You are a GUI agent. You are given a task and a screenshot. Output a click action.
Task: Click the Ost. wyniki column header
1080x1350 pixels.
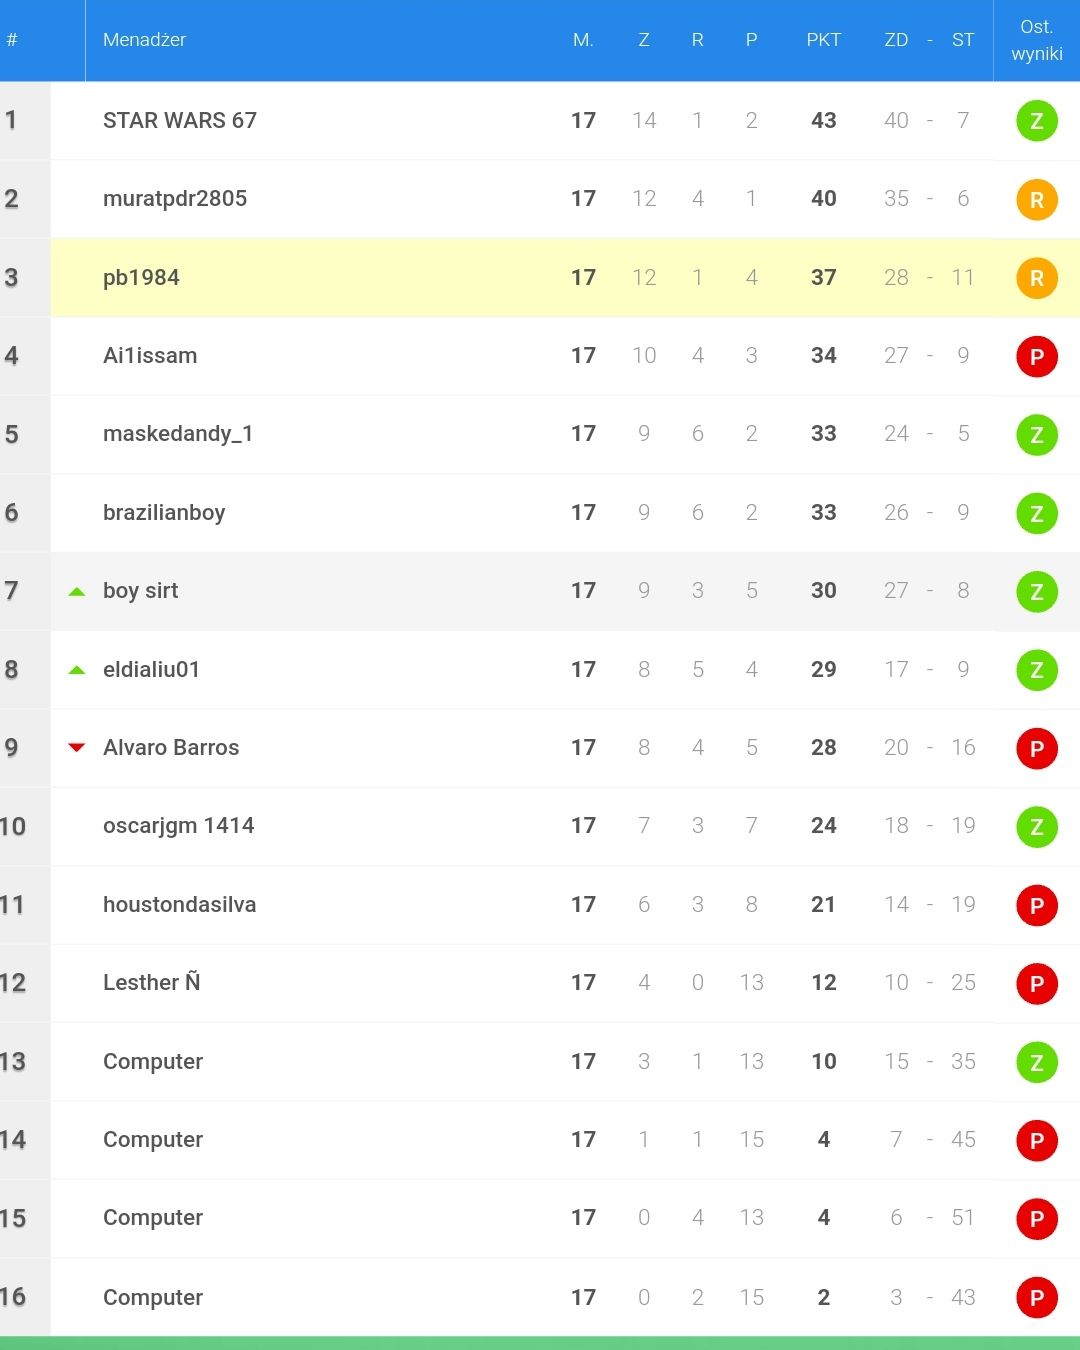coord(1037,40)
